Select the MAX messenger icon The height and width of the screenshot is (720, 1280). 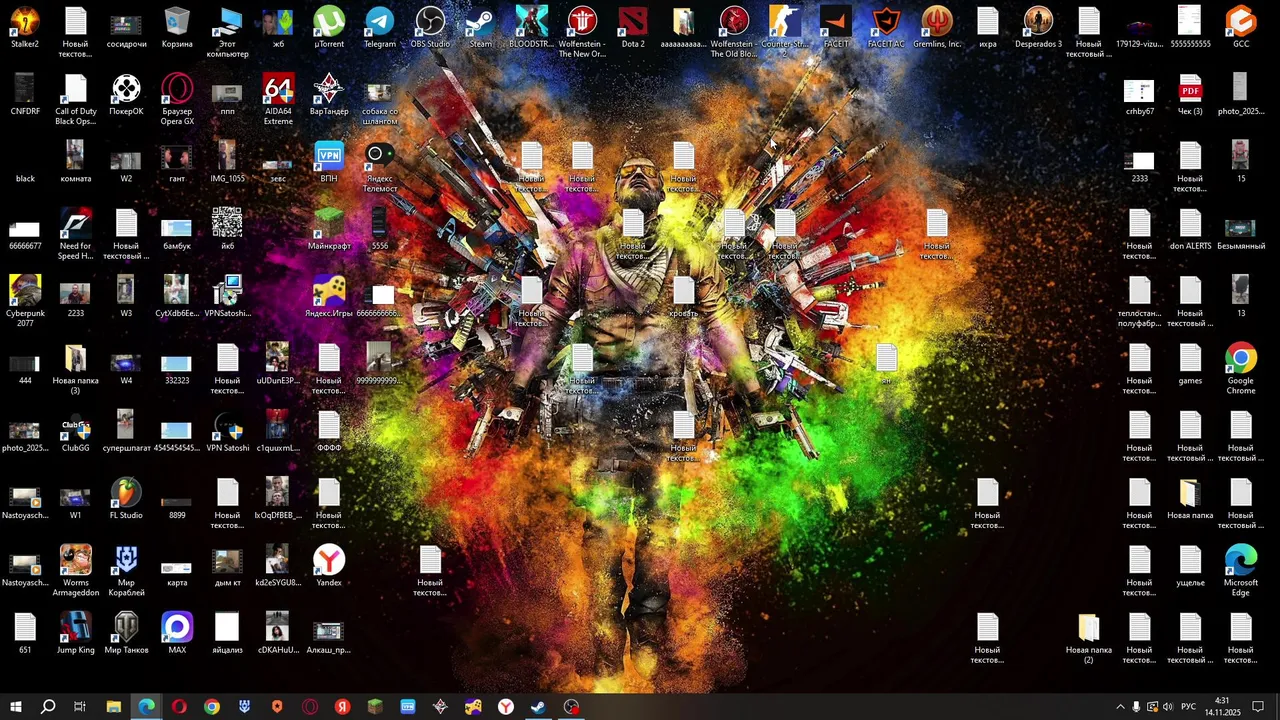coord(177,633)
